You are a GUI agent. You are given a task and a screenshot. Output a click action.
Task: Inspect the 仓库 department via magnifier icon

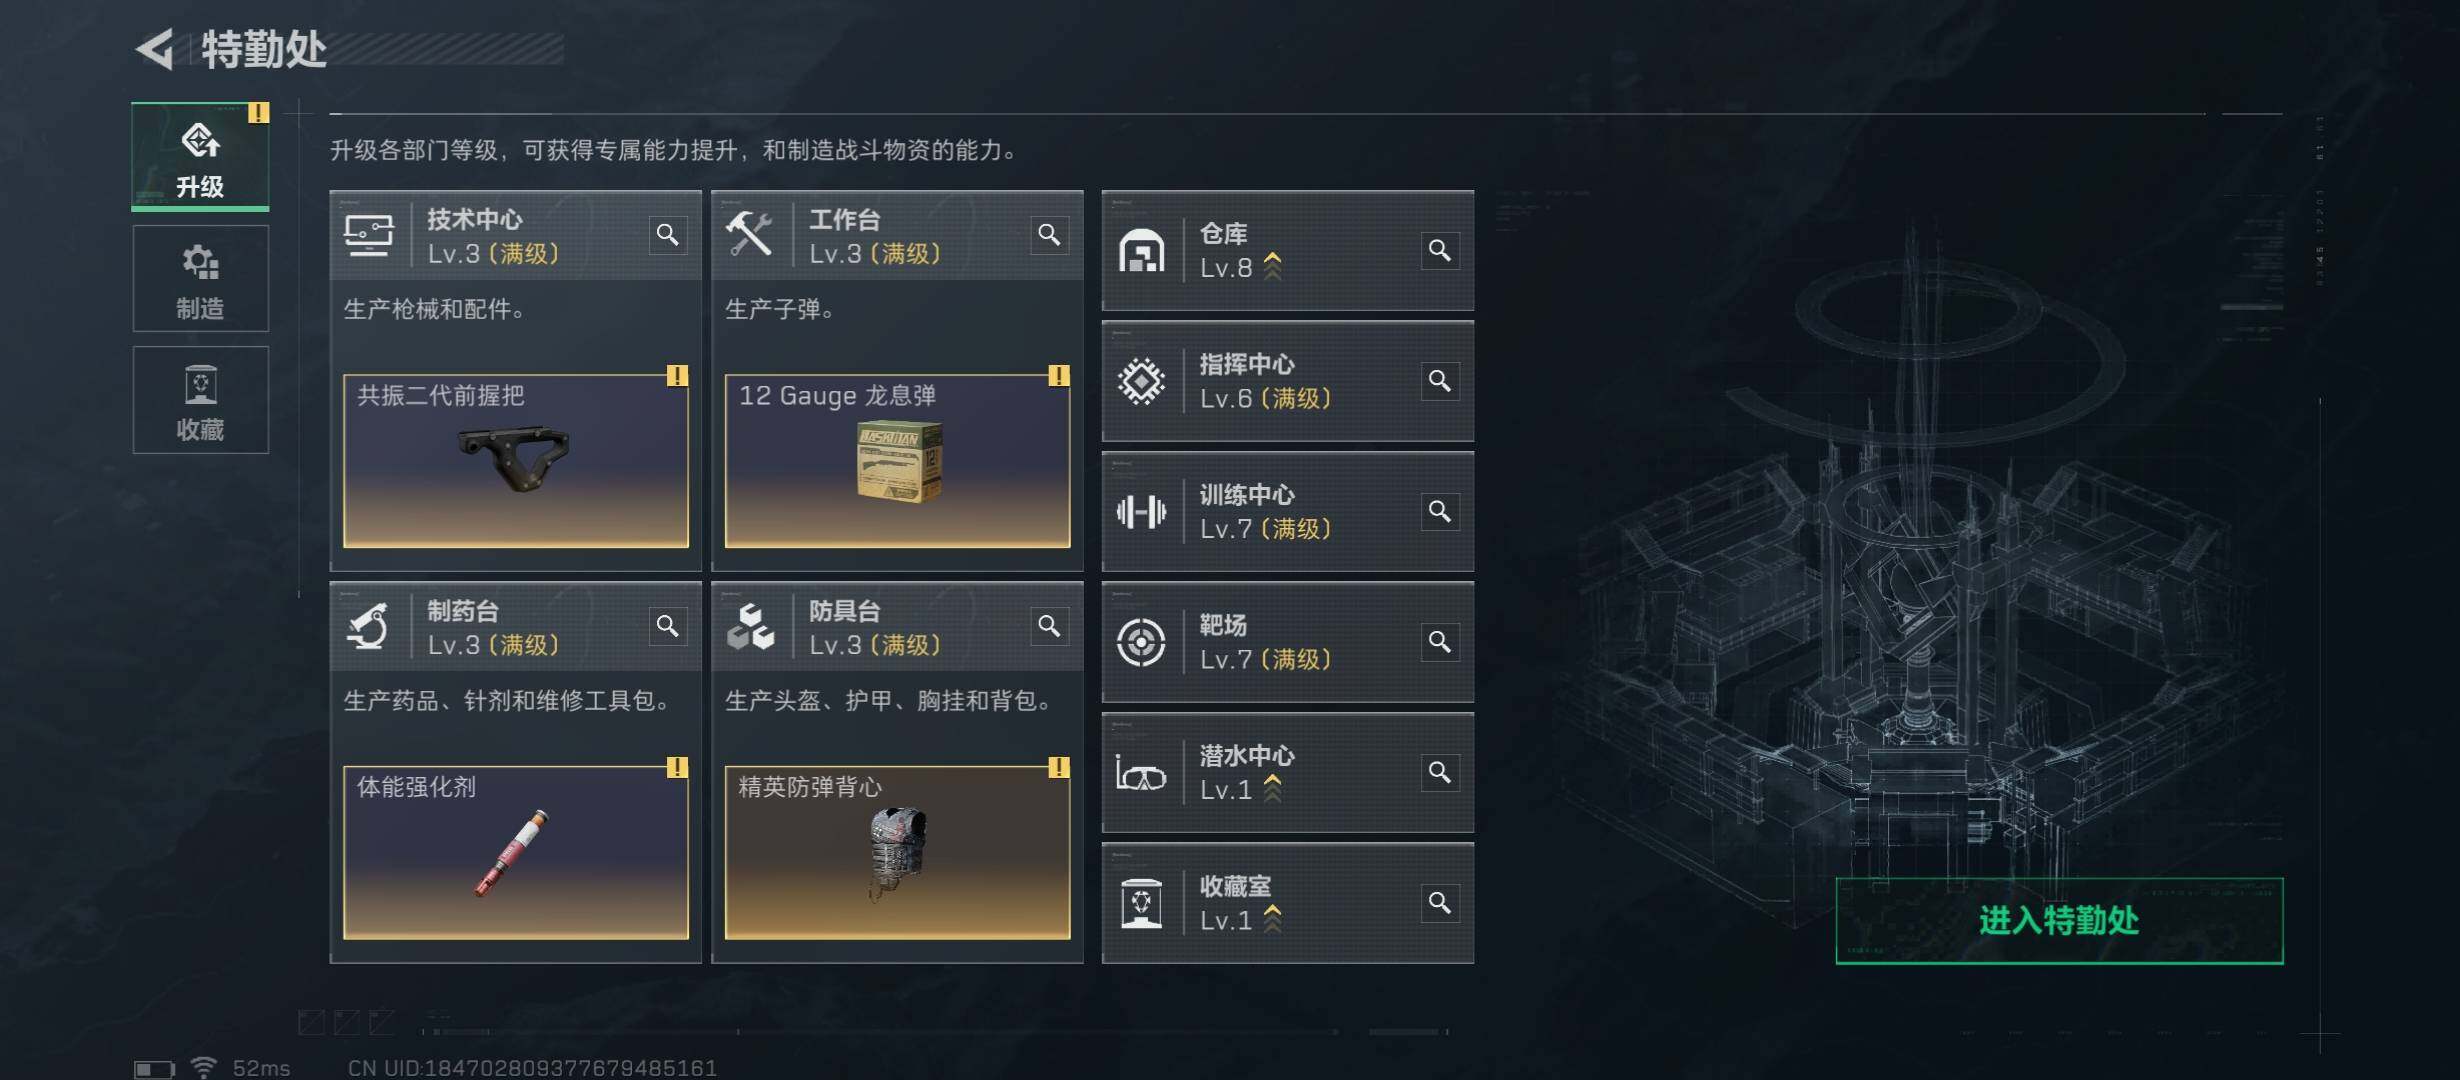[x=1440, y=250]
